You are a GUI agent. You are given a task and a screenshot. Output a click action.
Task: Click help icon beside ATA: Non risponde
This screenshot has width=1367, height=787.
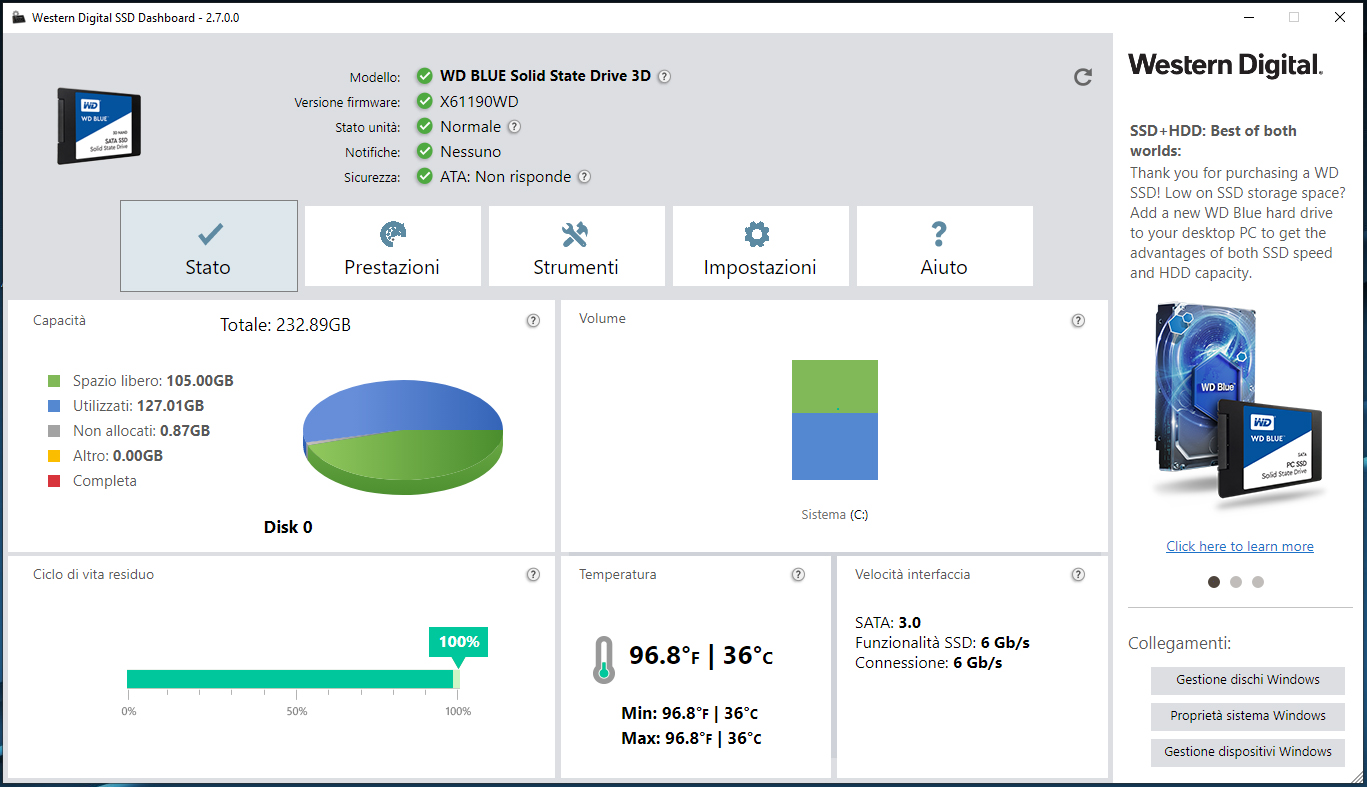[x=584, y=177]
